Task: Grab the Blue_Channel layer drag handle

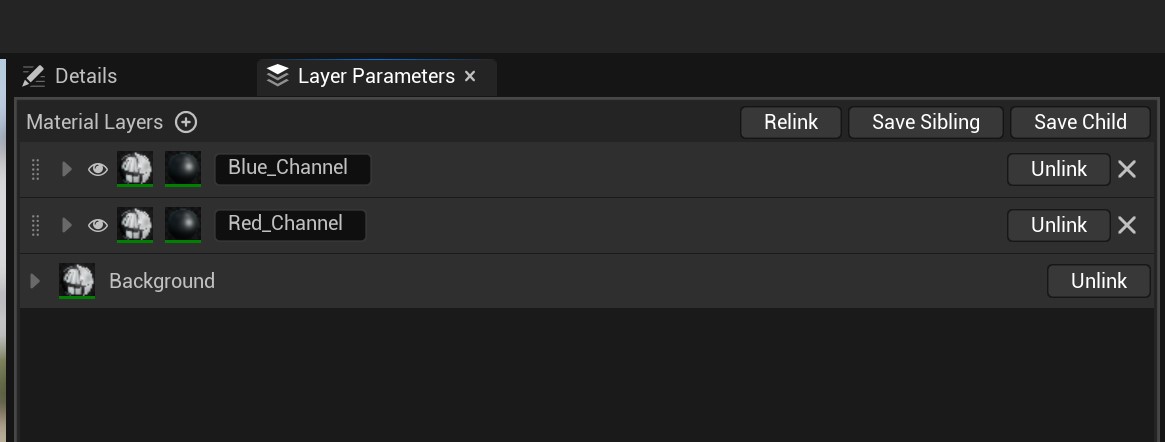Action: pos(35,169)
